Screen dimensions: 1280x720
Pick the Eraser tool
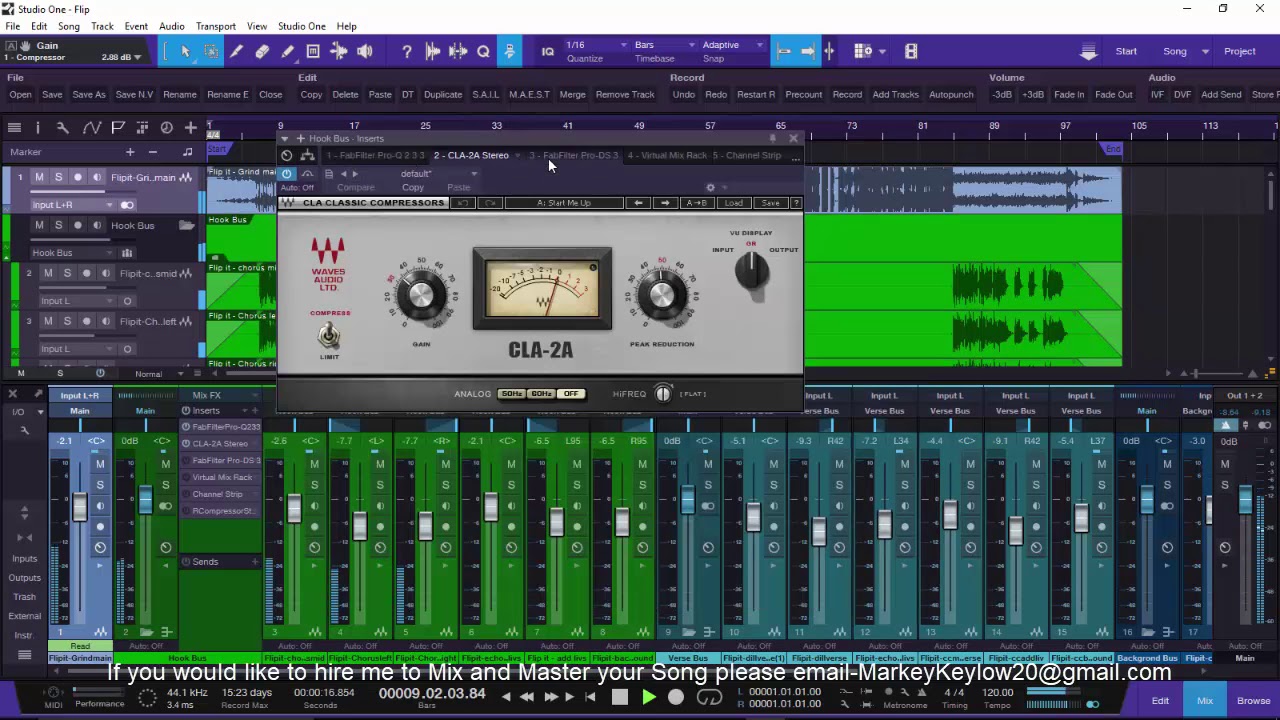tap(262, 51)
